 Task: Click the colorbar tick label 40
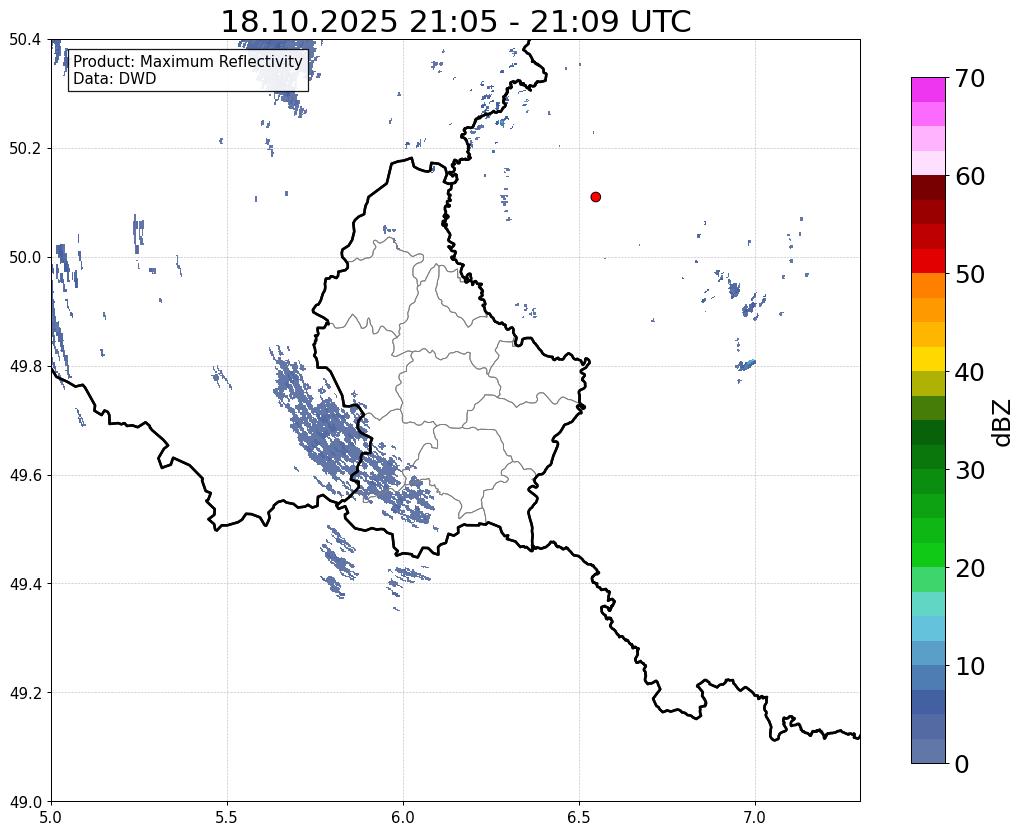970,372
